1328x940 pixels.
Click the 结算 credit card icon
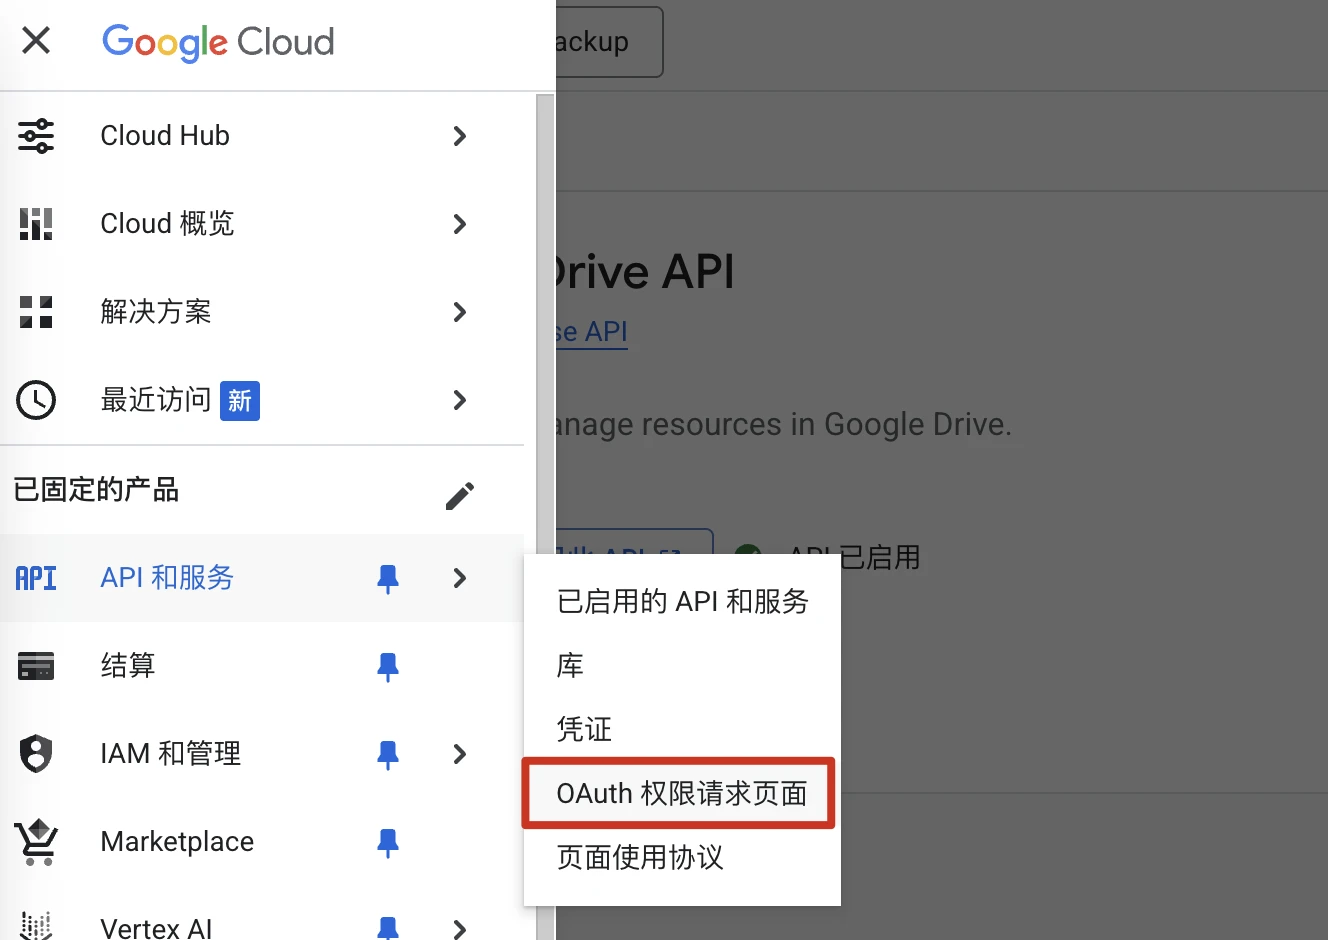coord(36,666)
